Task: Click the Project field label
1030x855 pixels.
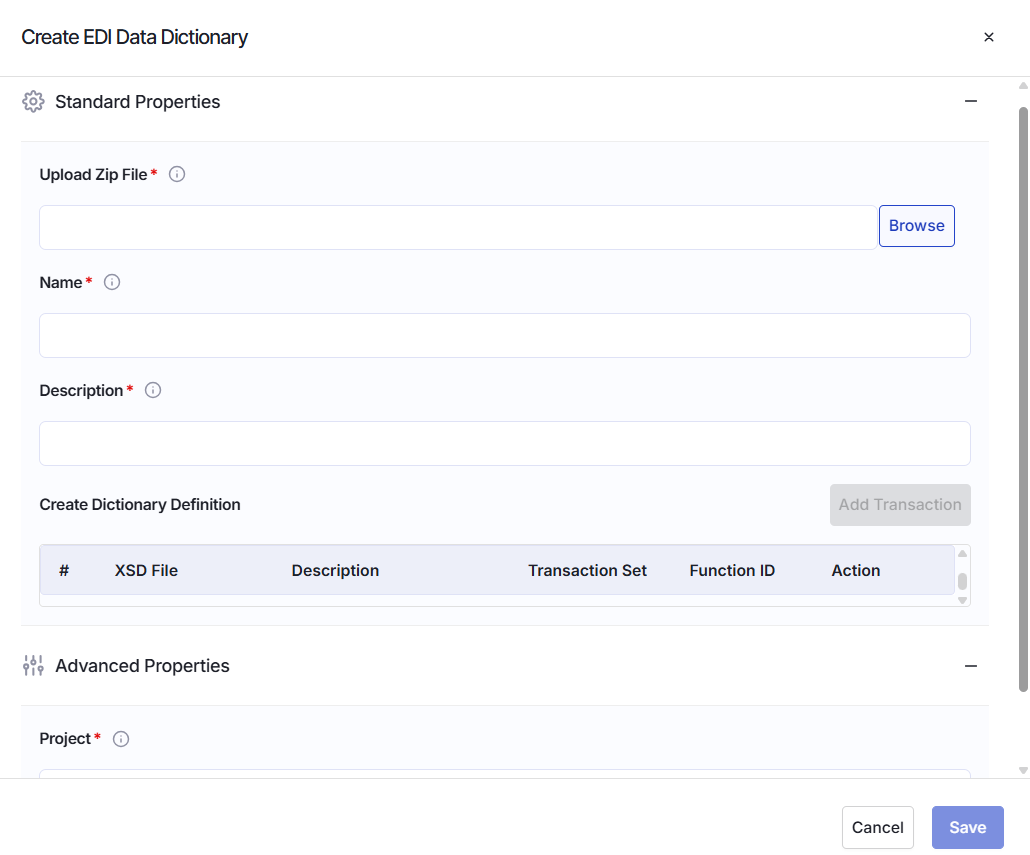Action: [65, 739]
